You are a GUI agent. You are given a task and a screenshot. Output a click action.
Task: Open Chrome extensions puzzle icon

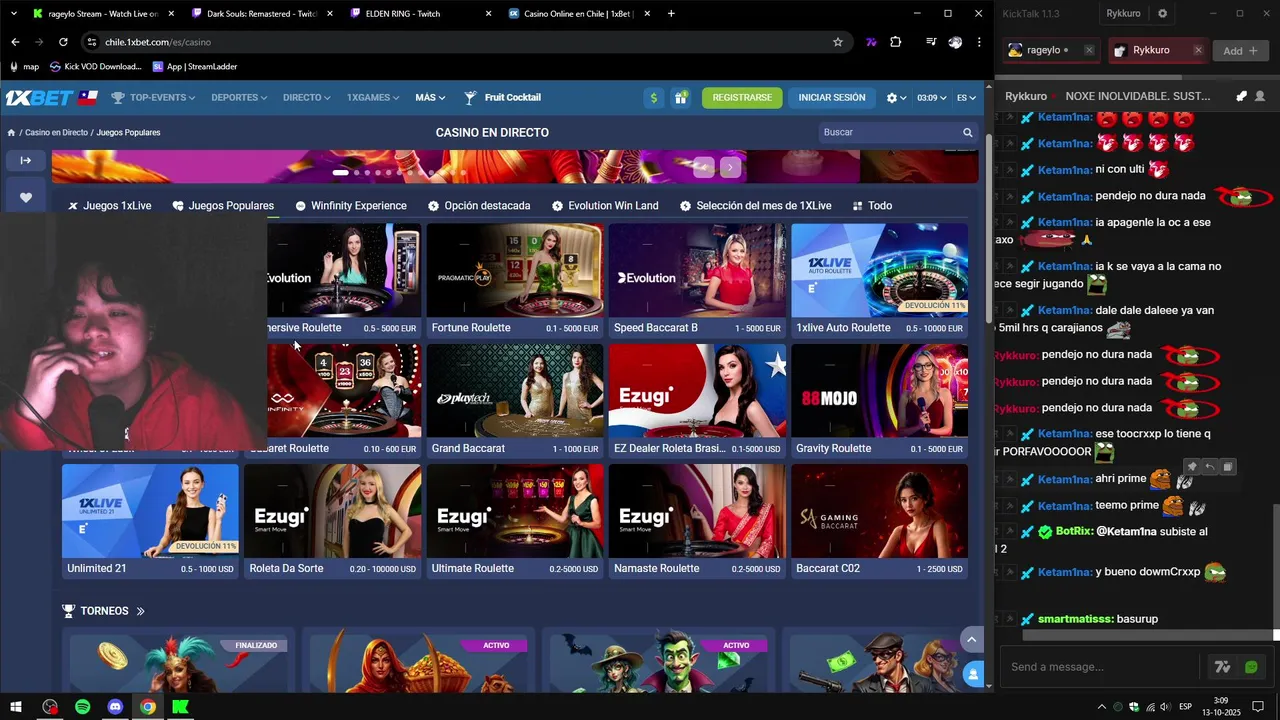895,42
